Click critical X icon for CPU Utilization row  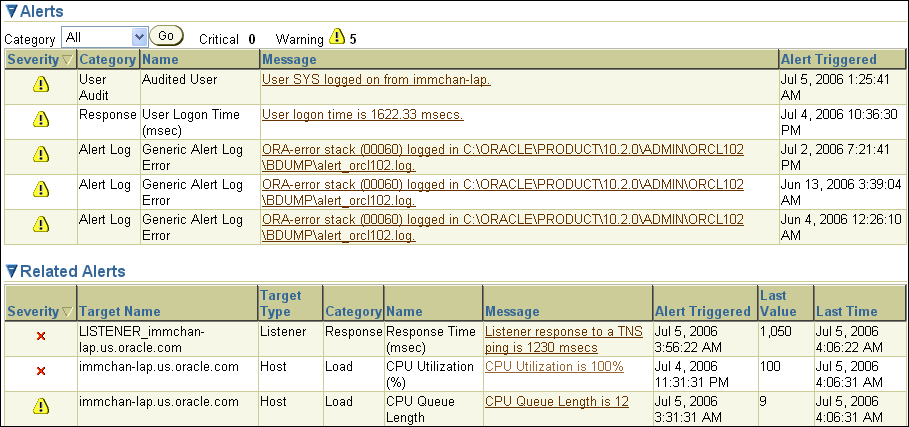click(x=40, y=372)
